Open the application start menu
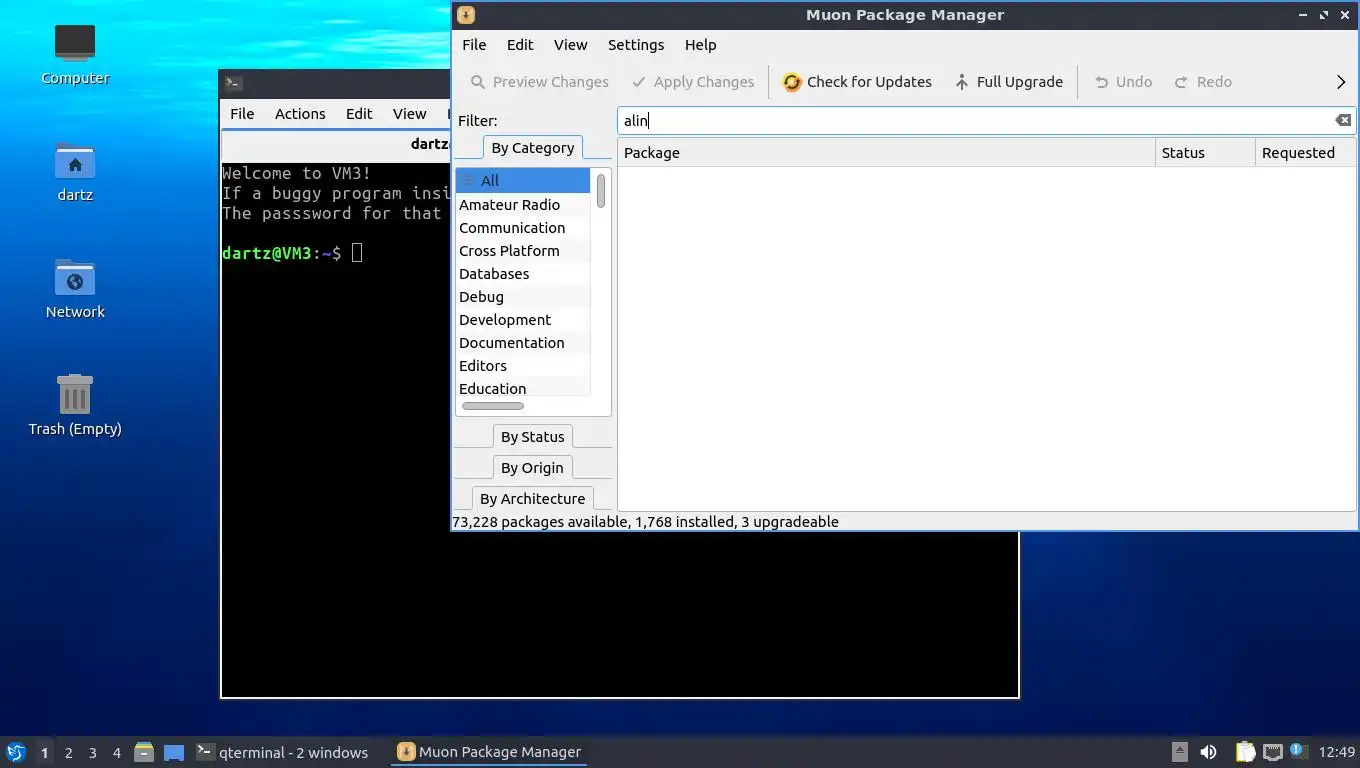Image resolution: width=1360 pixels, height=768 pixels. pyautogui.click(x=16, y=752)
